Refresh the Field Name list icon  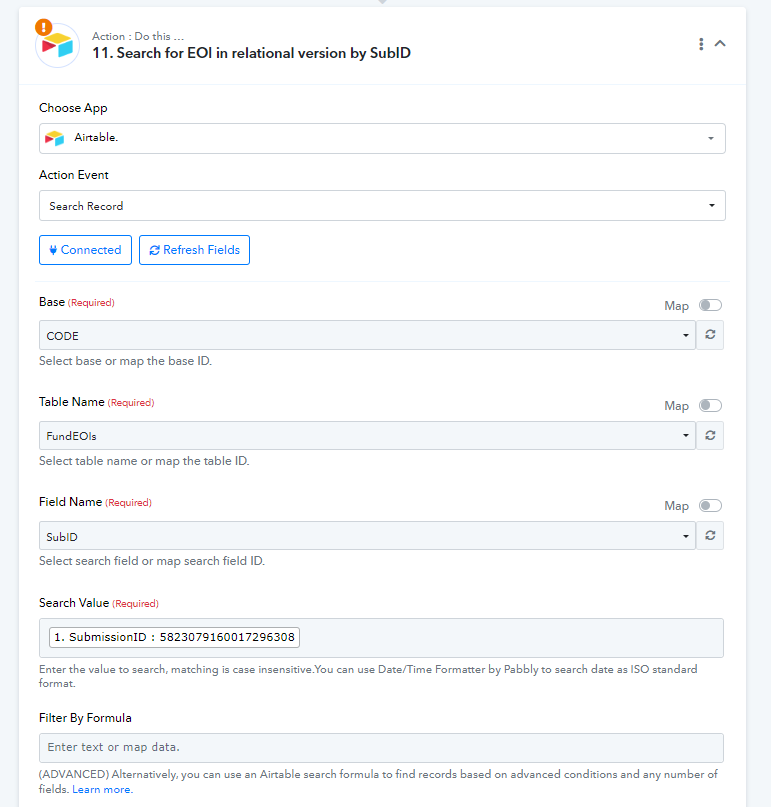tap(710, 536)
